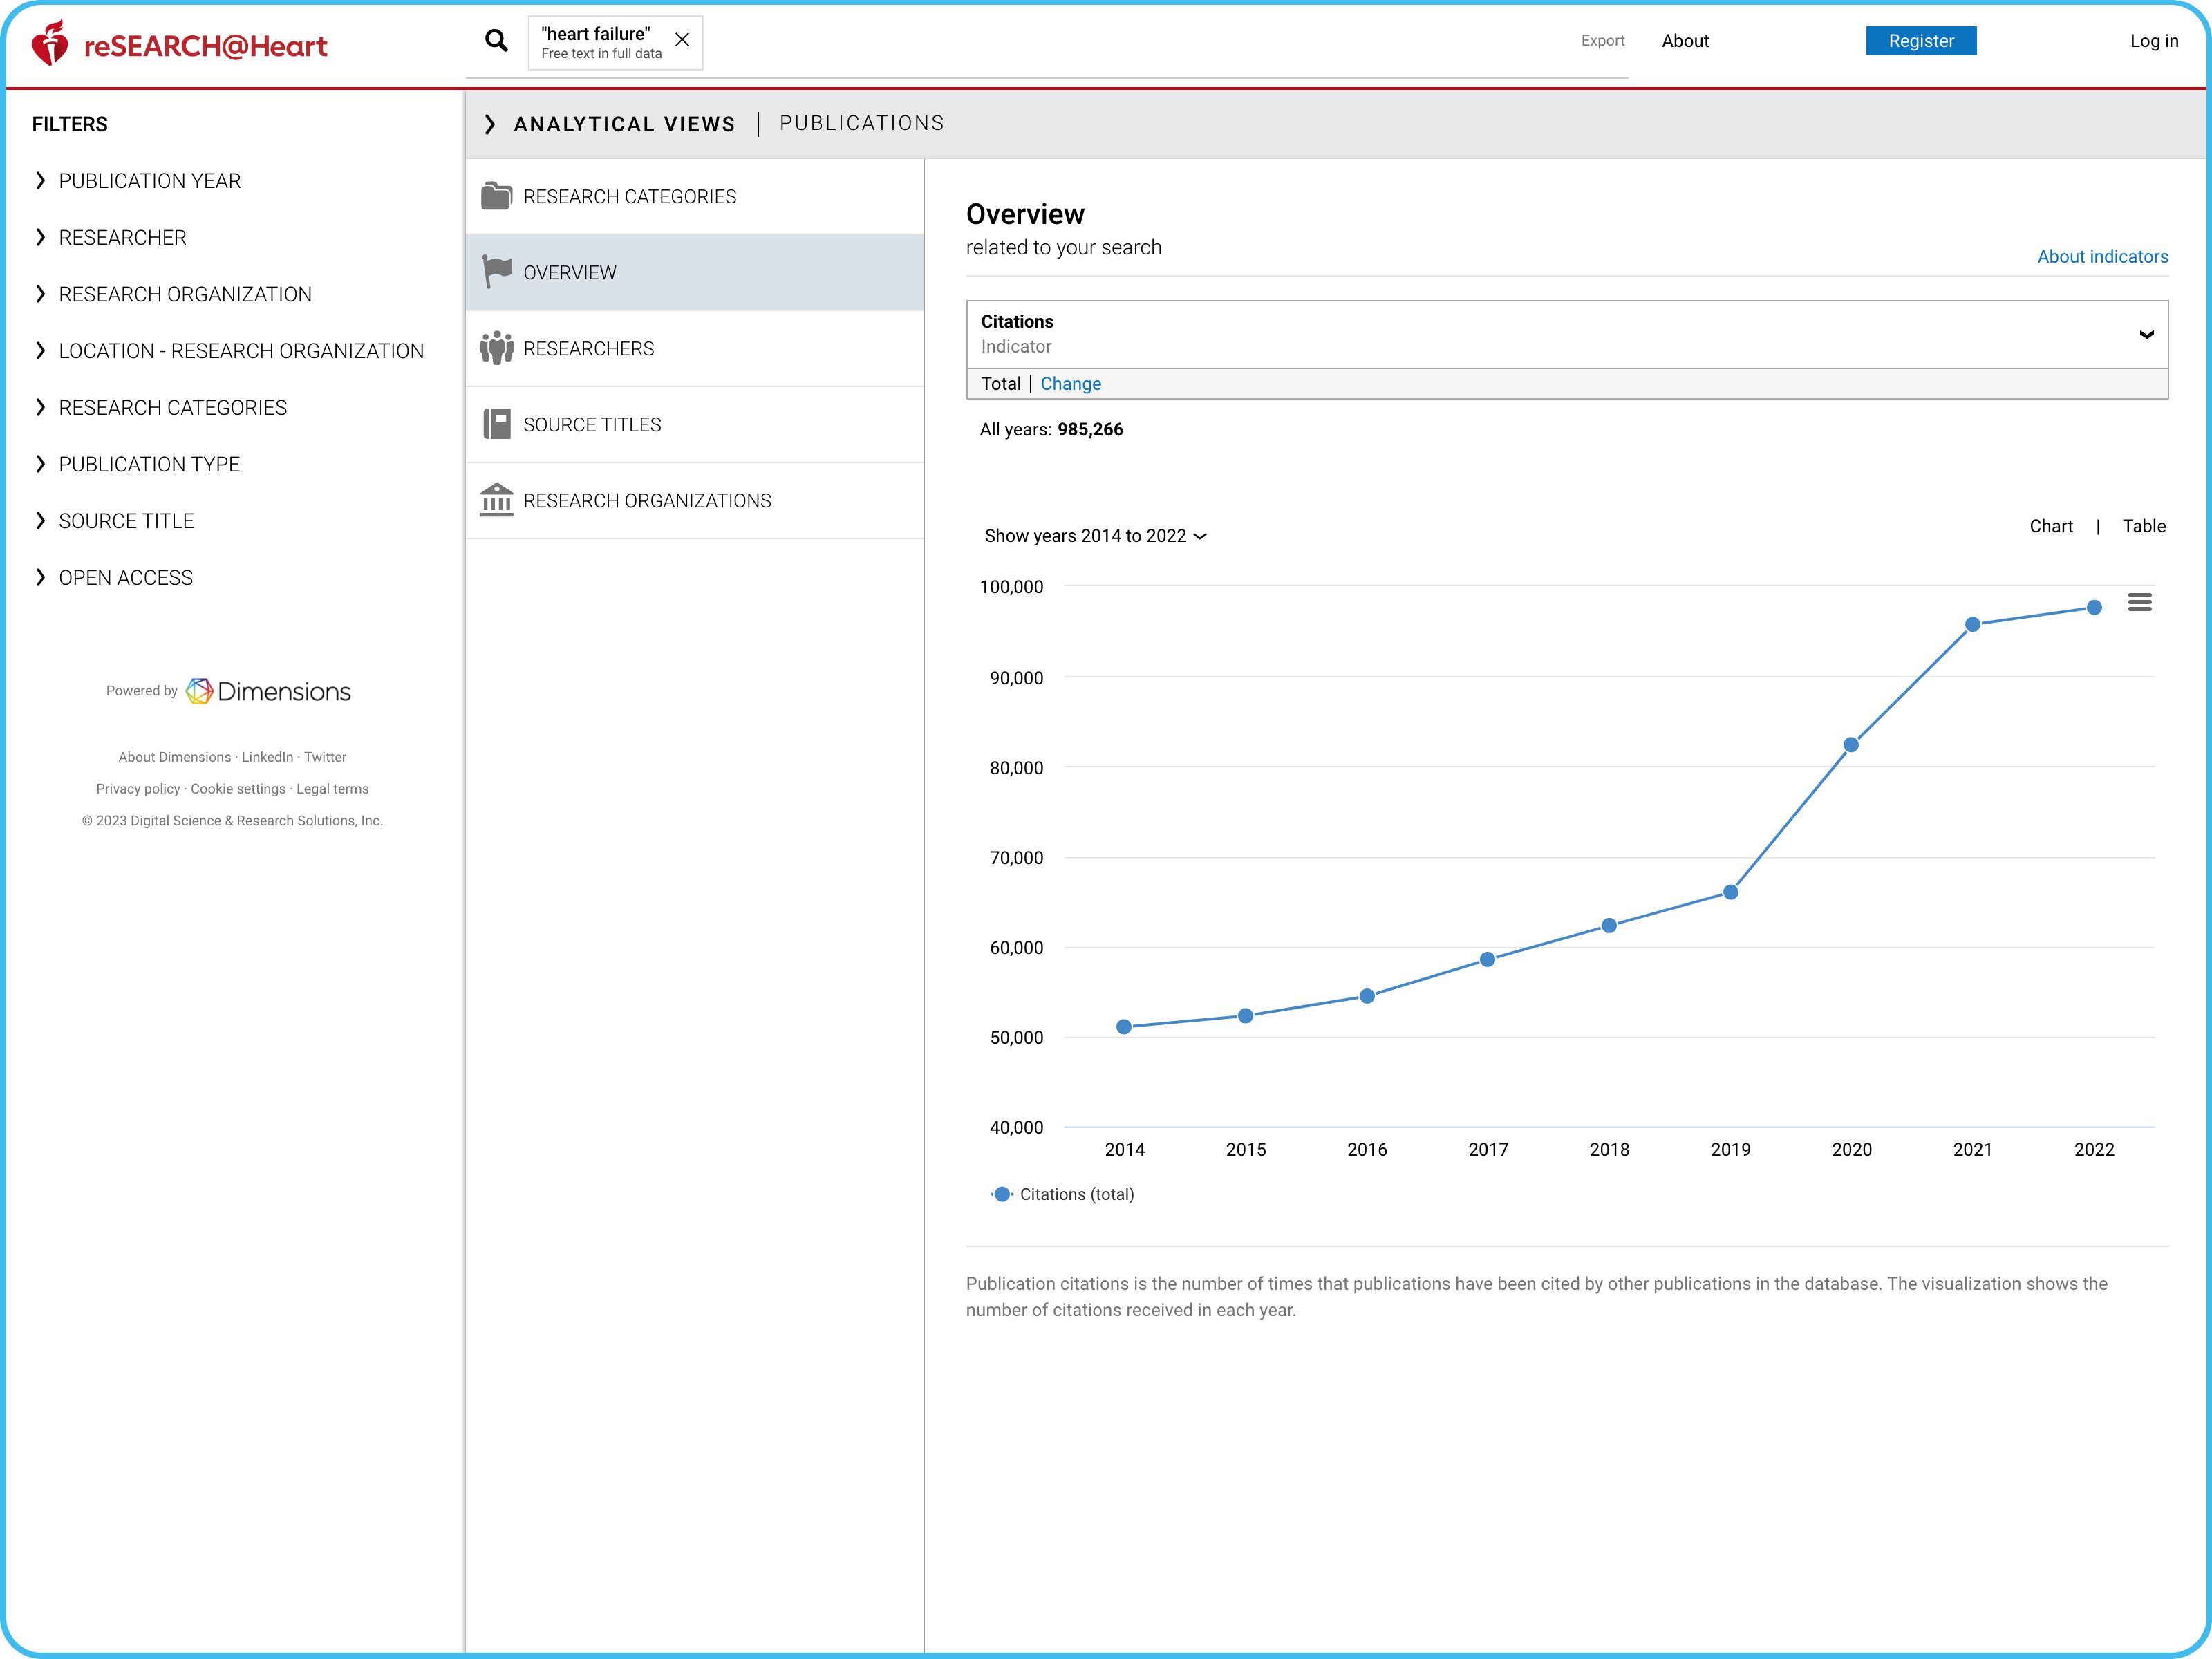This screenshot has height=1659, width=2212.
Task: Collapse the Analytical Views panel chevron
Action: tap(490, 124)
